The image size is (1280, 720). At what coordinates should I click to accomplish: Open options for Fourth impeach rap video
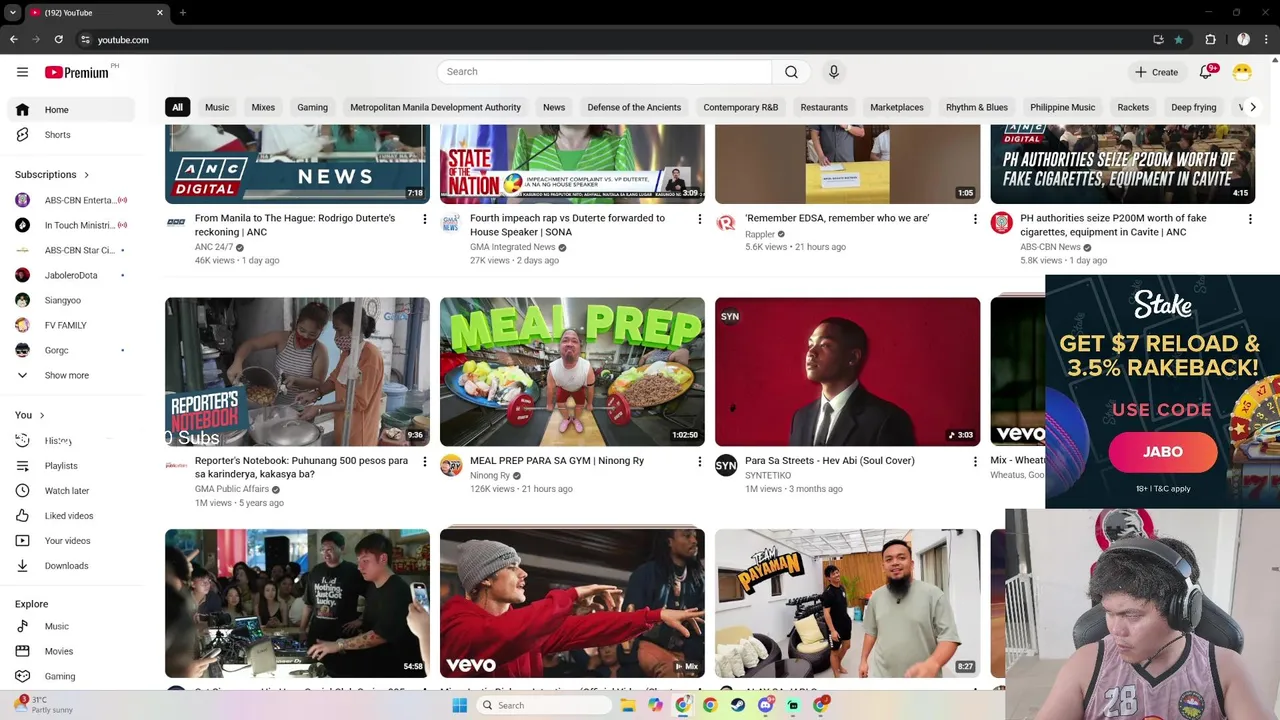coord(699,219)
